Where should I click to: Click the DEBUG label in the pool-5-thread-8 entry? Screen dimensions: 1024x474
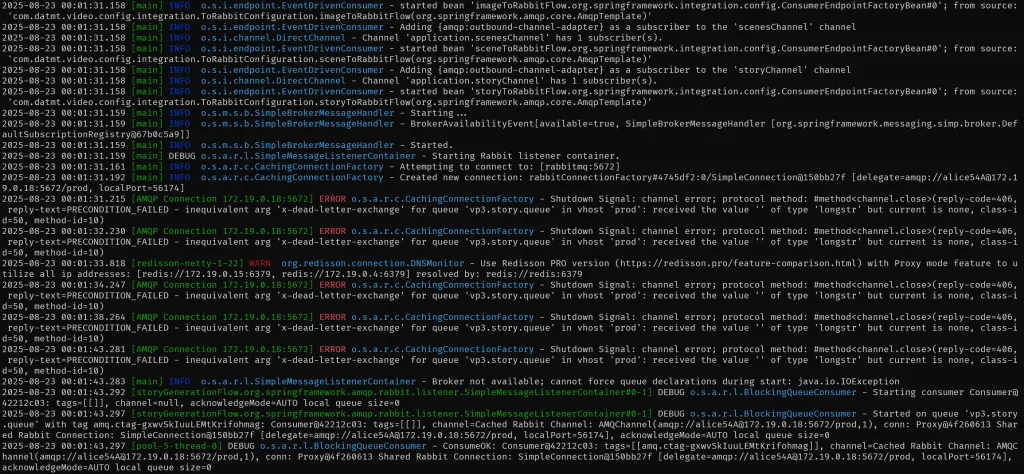coord(241,447)
